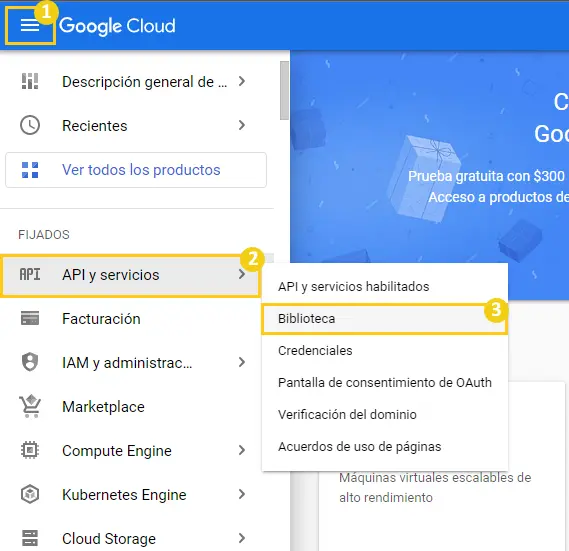Click the Compute Engine chip icon

pos(30,450)
